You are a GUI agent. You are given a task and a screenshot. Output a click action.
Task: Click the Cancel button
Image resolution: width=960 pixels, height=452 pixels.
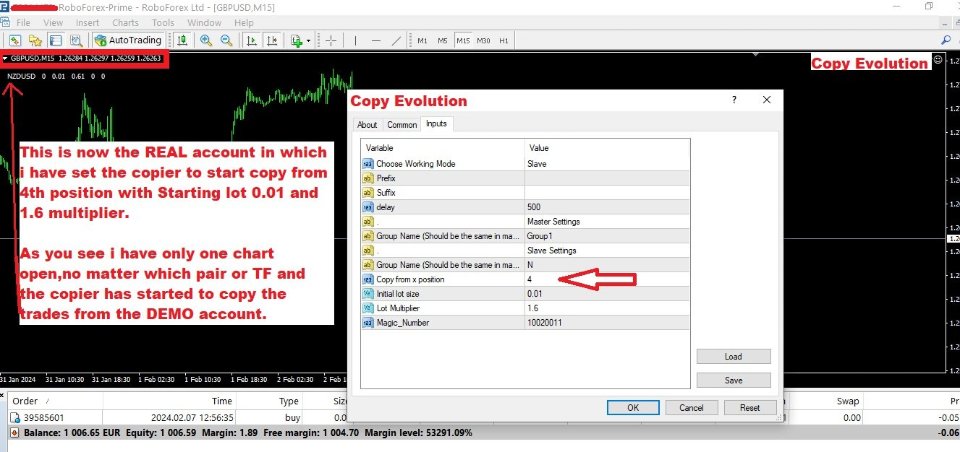coord(691,407)
